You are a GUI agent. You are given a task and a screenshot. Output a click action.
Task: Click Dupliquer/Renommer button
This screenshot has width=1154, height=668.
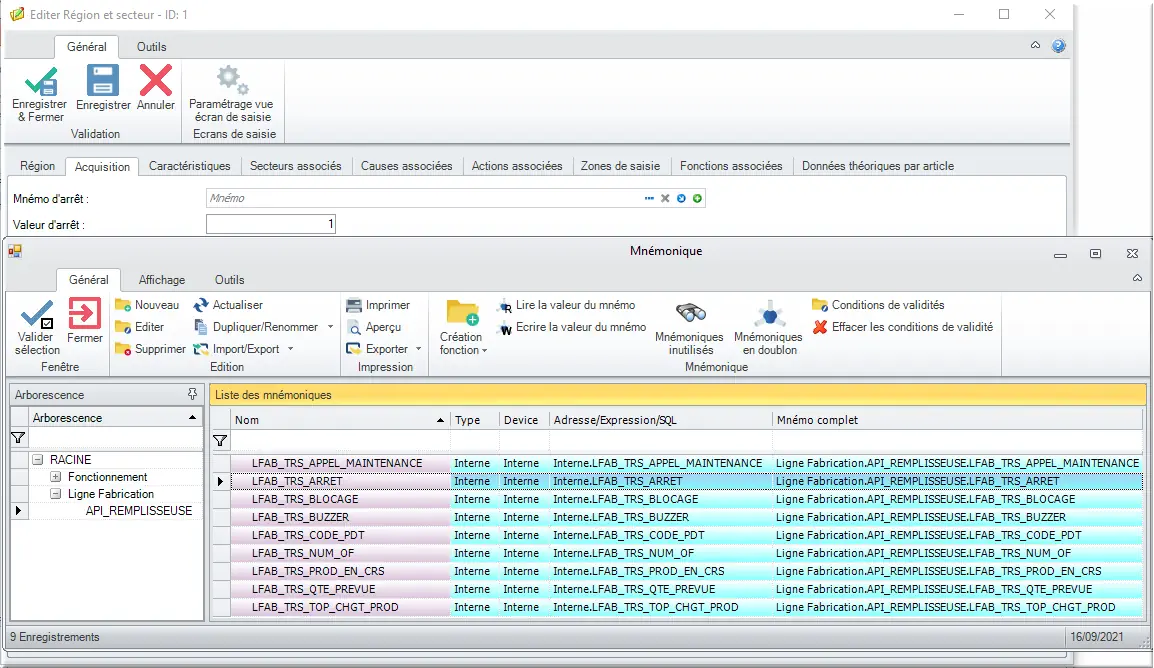pos(256,327)
